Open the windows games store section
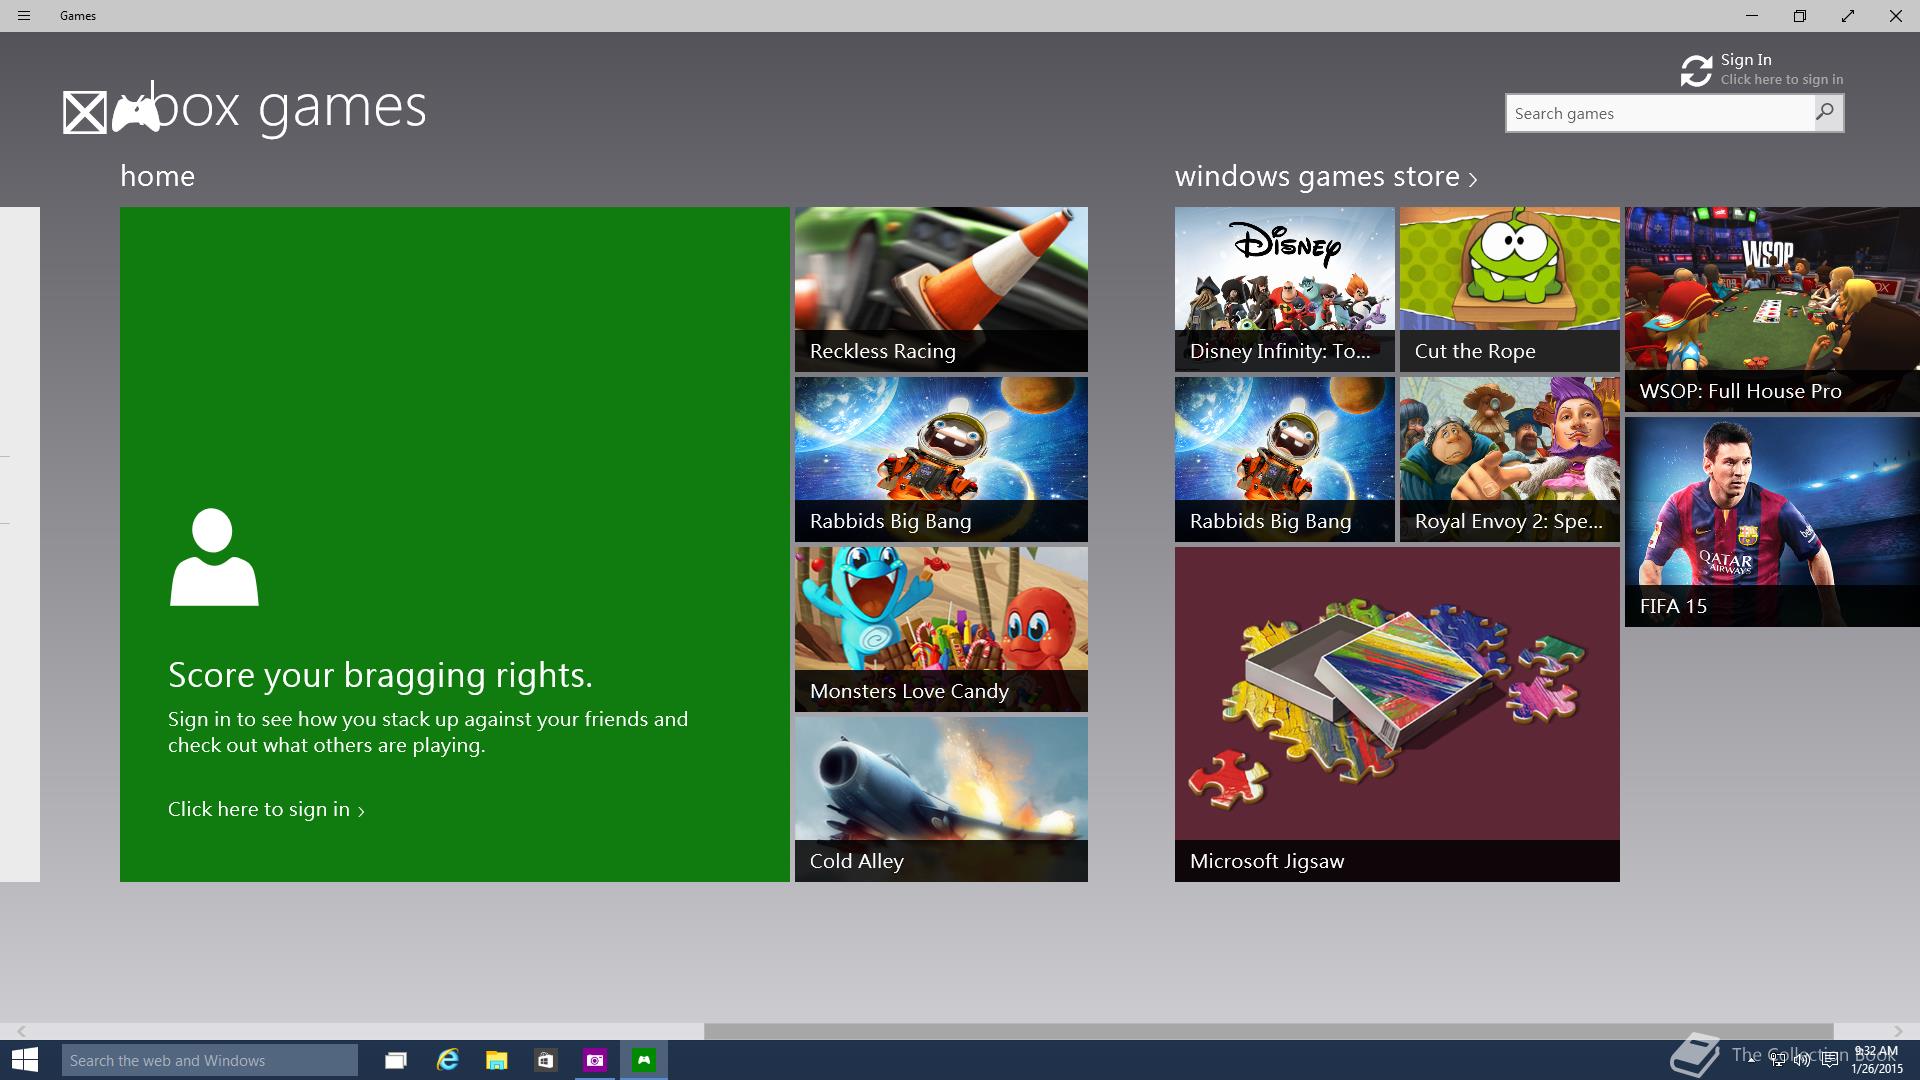This screenshot has width=1920, height=1080. tap(1317, 176)
